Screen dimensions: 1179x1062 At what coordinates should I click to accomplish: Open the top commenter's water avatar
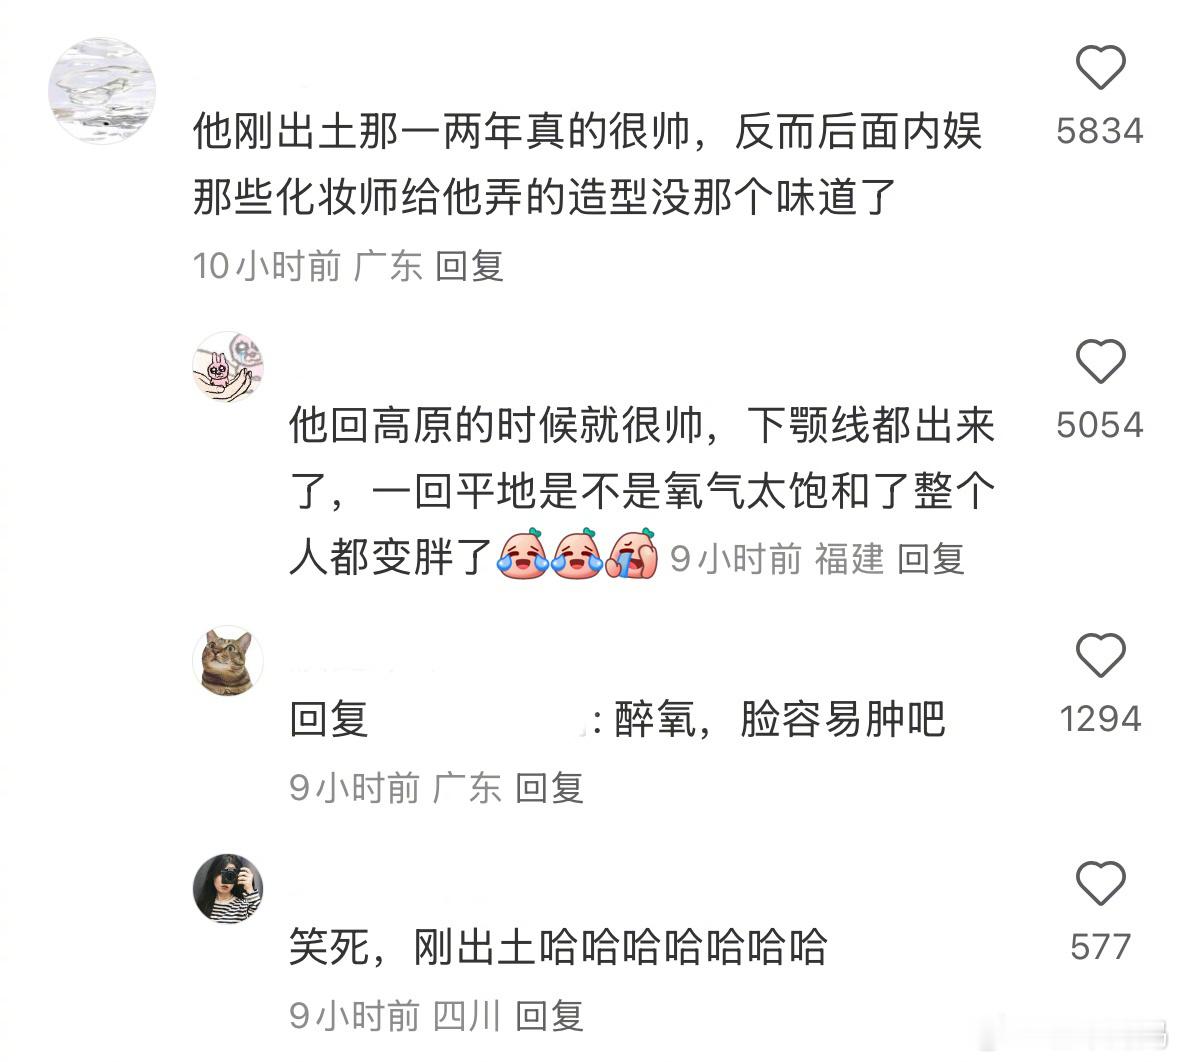pyautogui.click(x=102, y=90)
